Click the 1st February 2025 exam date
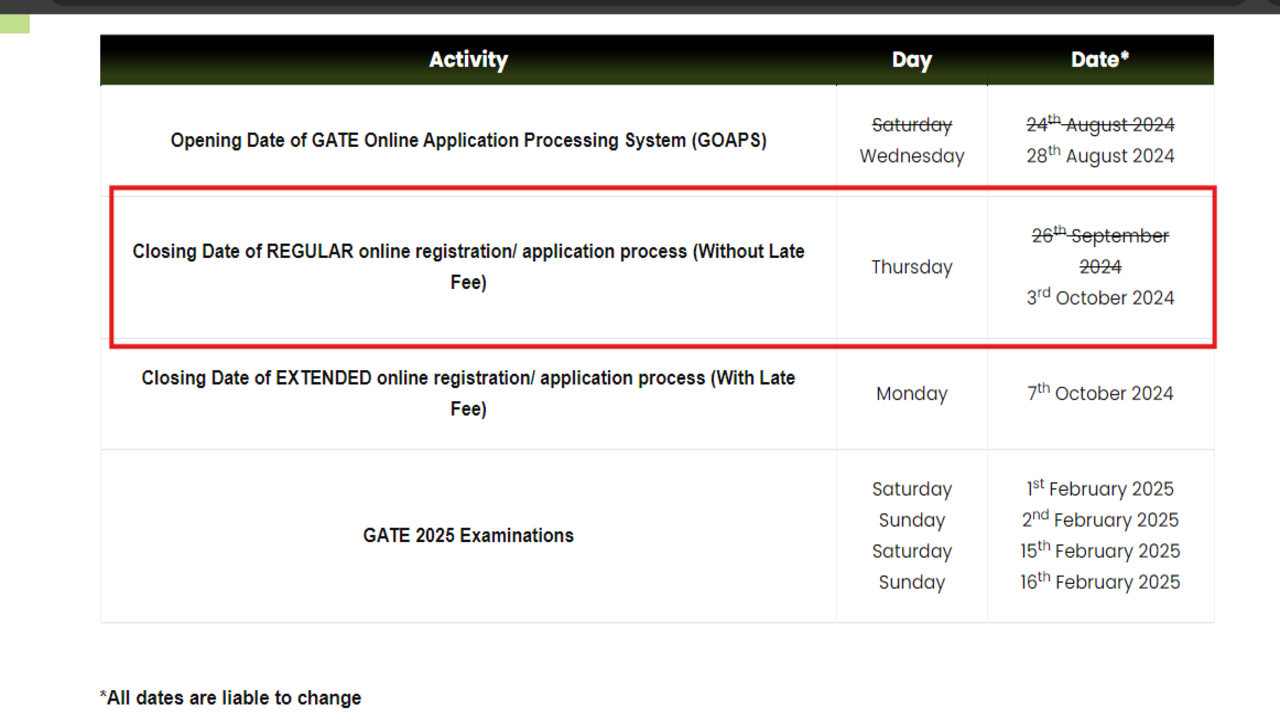This screenshot has height=720, width=1280. click(x=1100, y=489)
